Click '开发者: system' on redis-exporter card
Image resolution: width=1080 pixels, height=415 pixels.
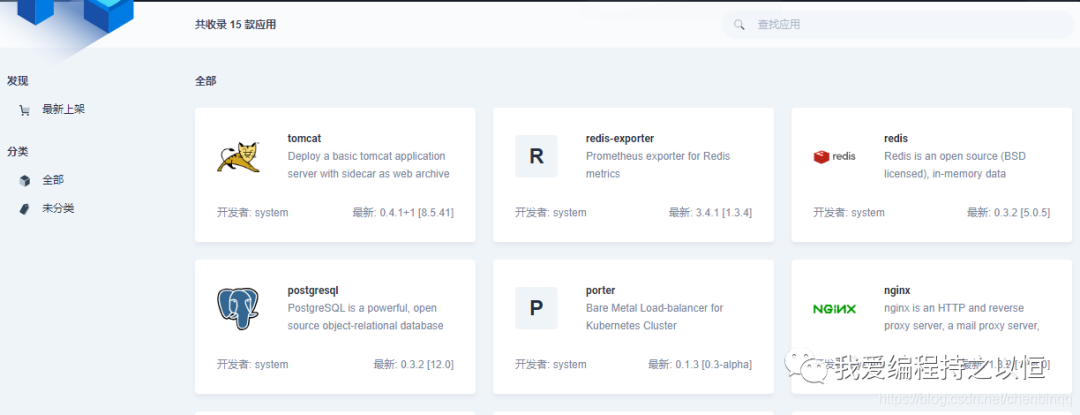coord(551,213)
